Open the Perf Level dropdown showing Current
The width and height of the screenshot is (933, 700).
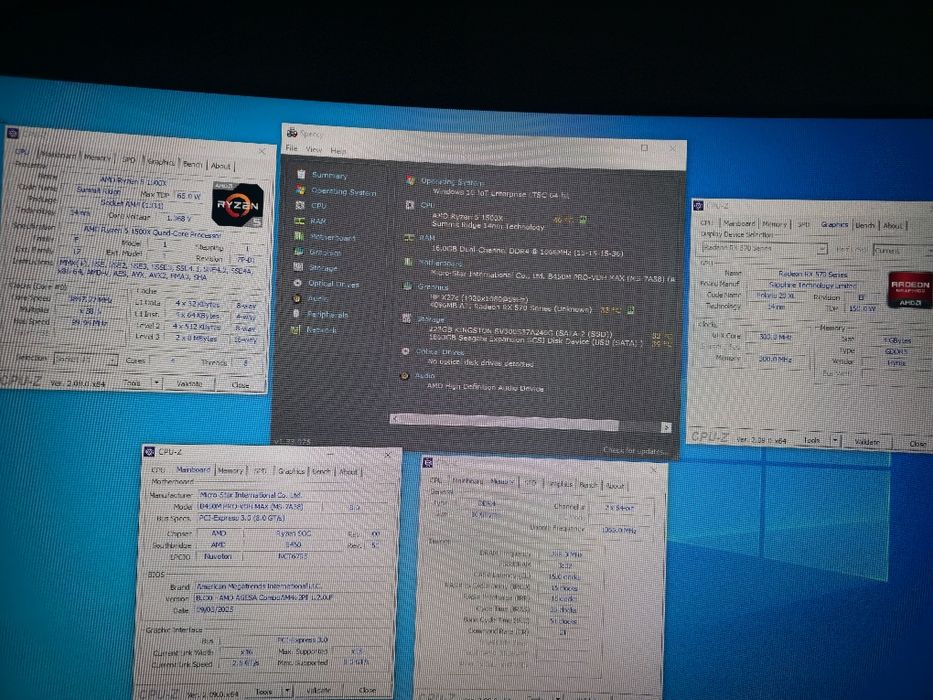tap(902, 251)
